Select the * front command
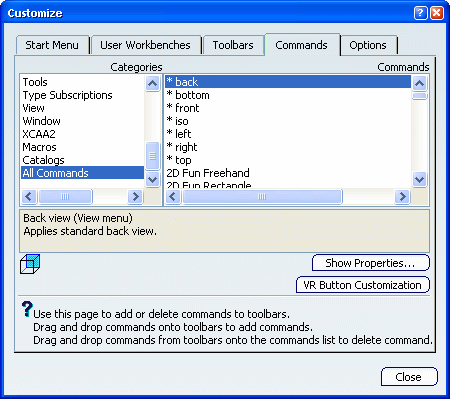 tap(288, 108)
